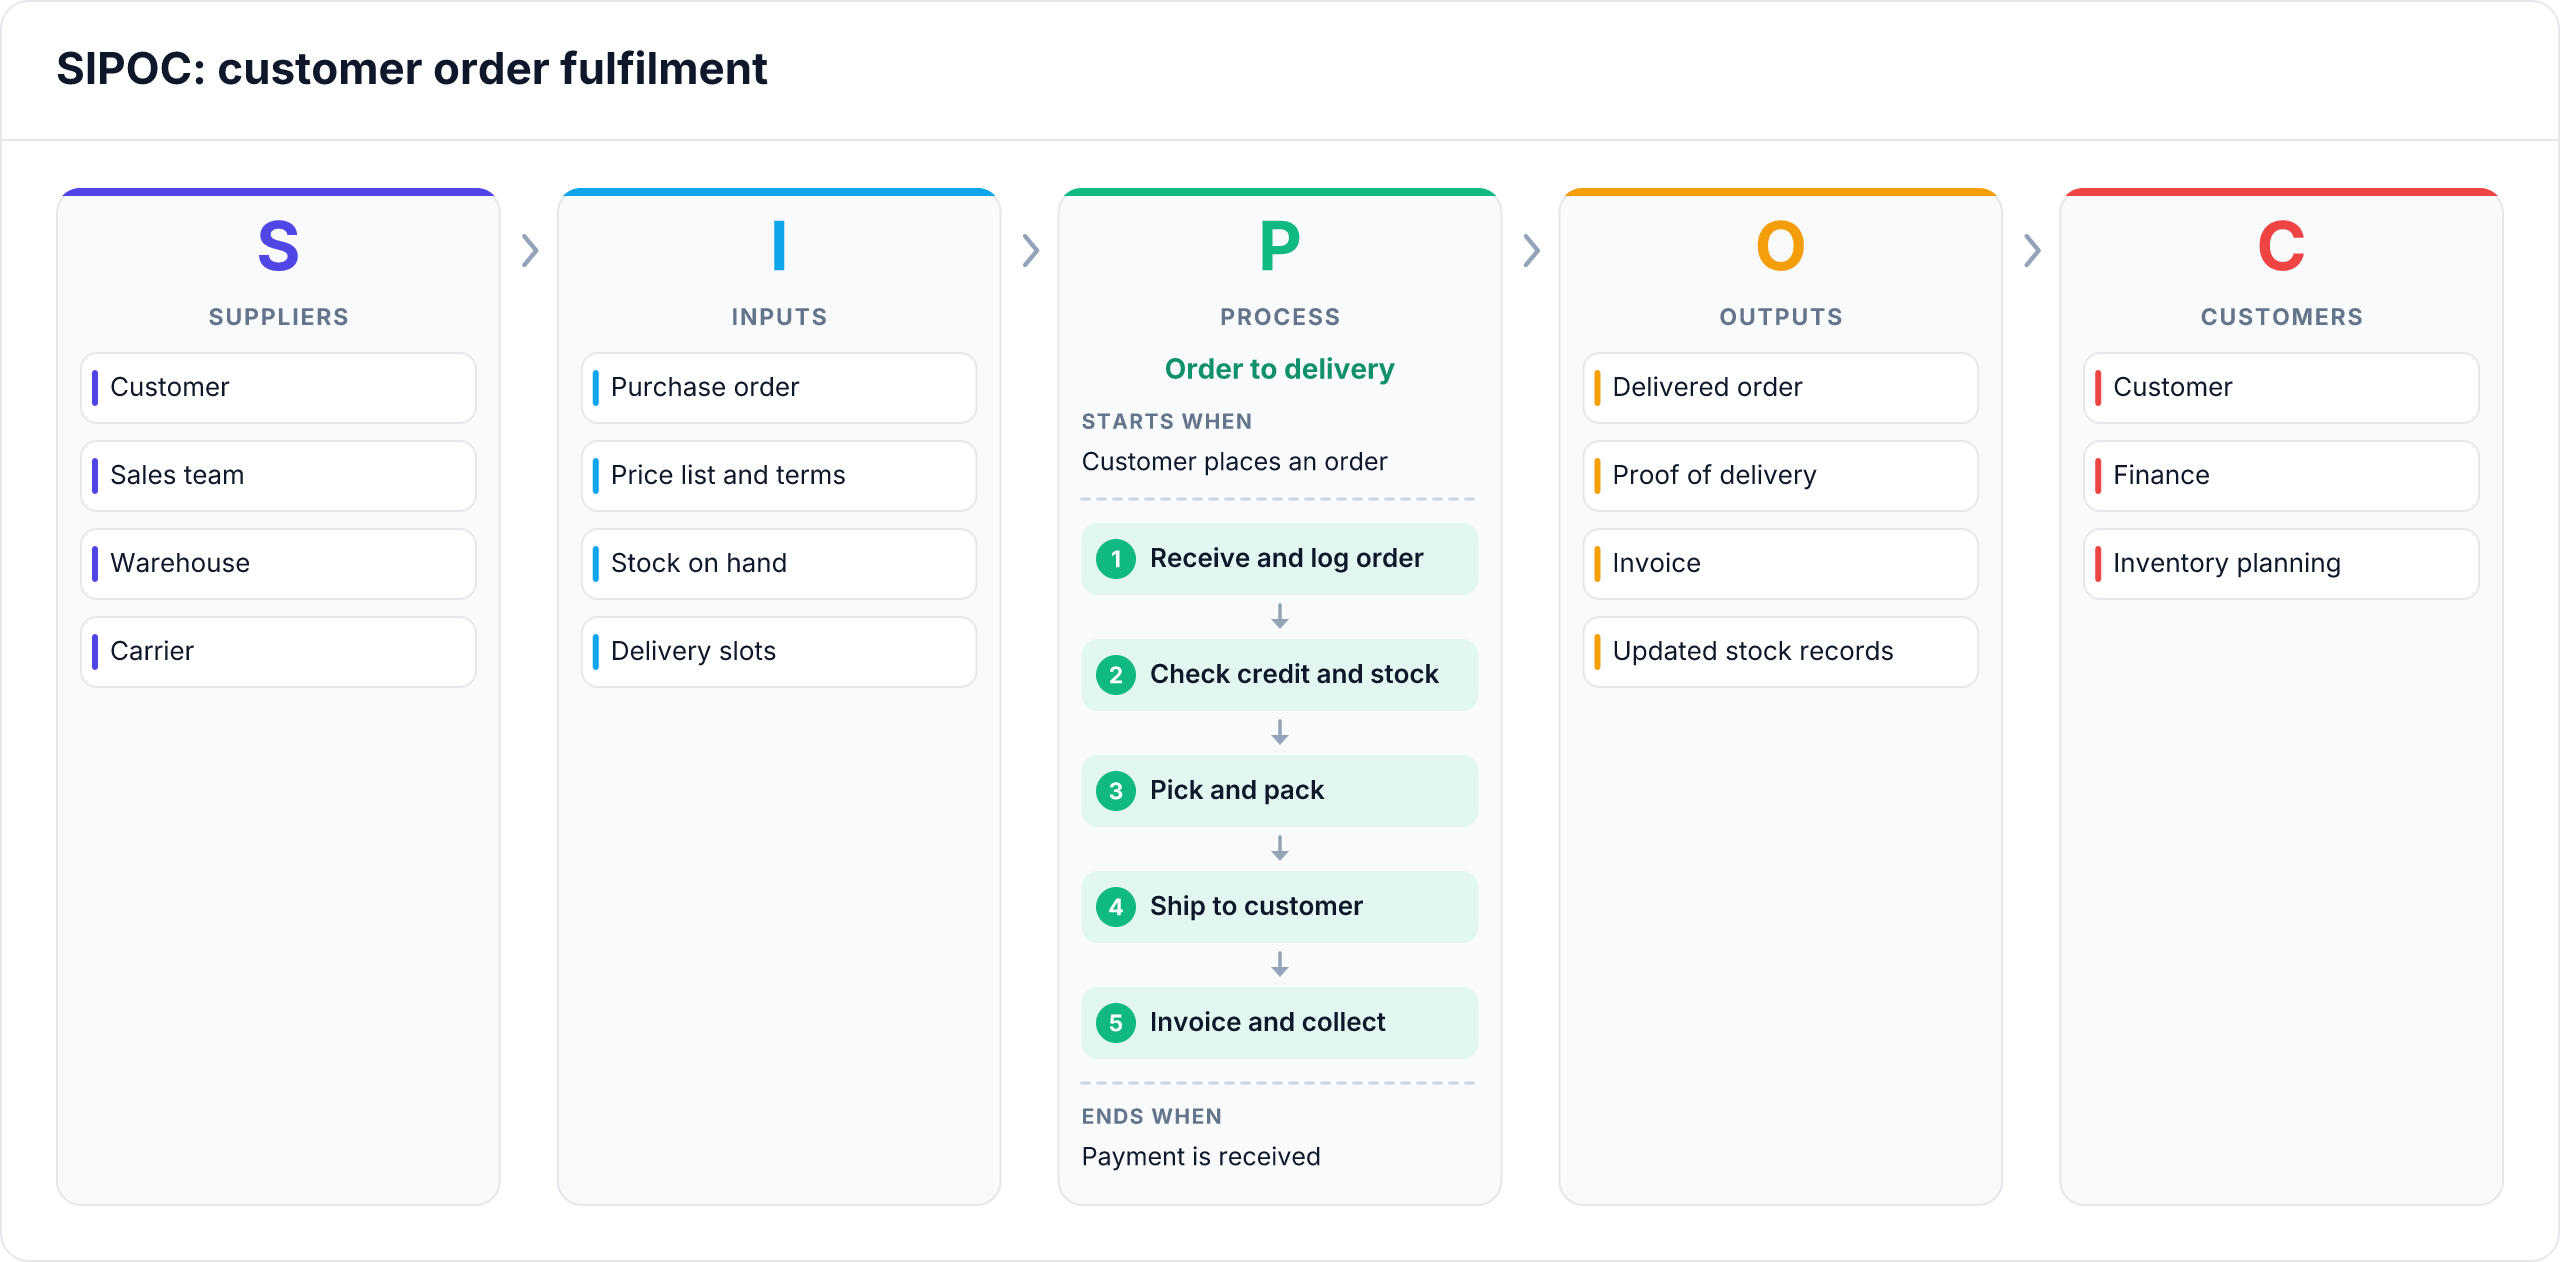The width and height of the screenshot is (2560, 1262).
Task: Click the Invoice output card
Action: click(1780, 563)
